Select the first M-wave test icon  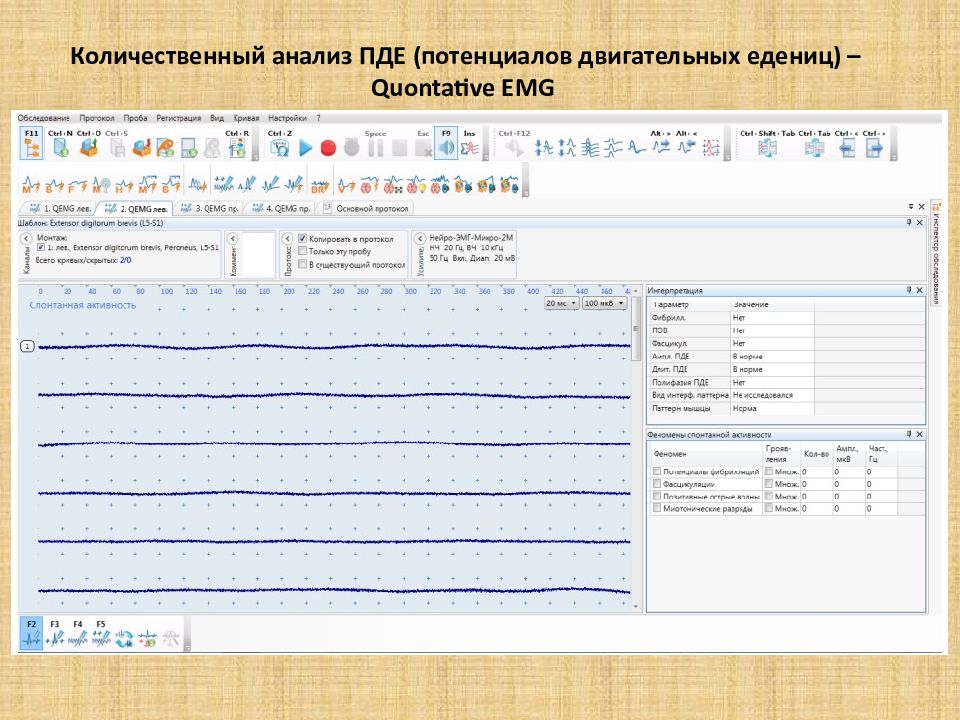(x=31, y=184)
